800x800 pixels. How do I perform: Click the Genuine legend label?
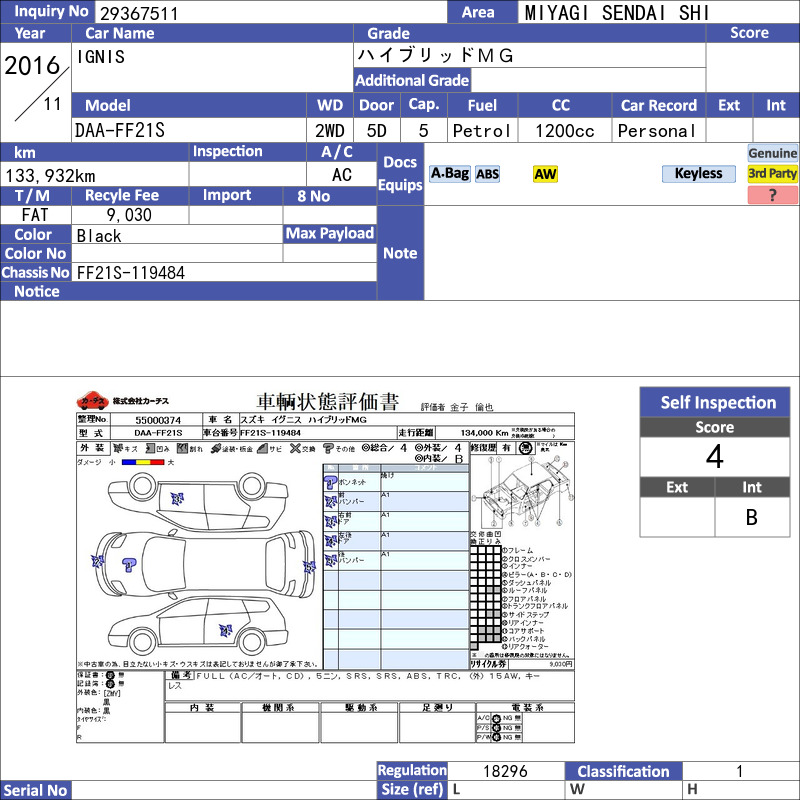[x=772, y=153]
